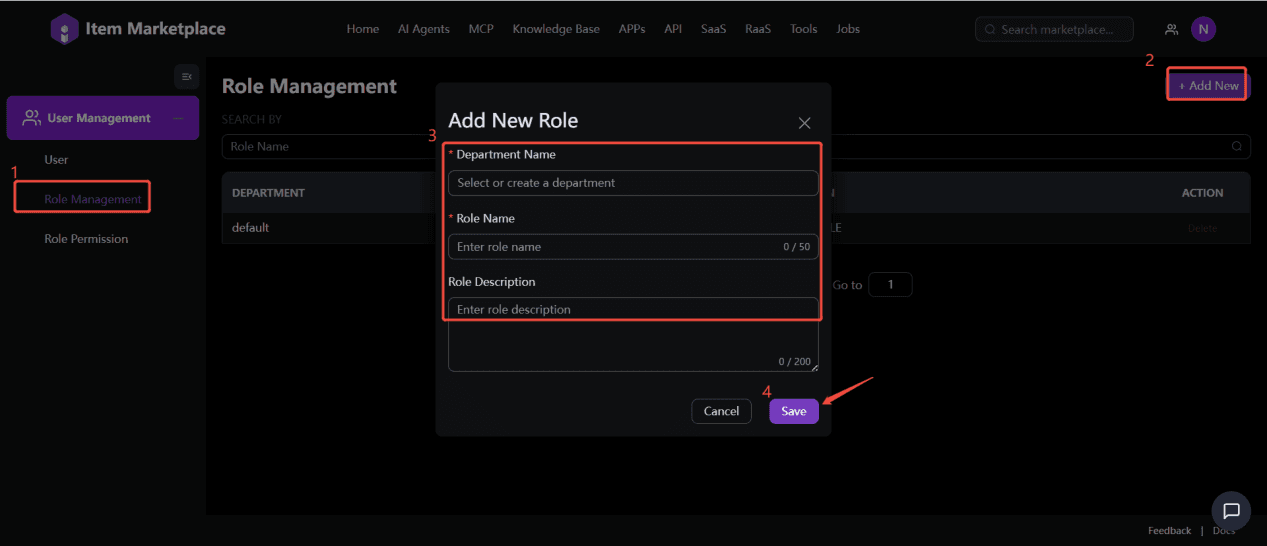Click the search magnifier icon in Role Name filter

coord(1237,146)
